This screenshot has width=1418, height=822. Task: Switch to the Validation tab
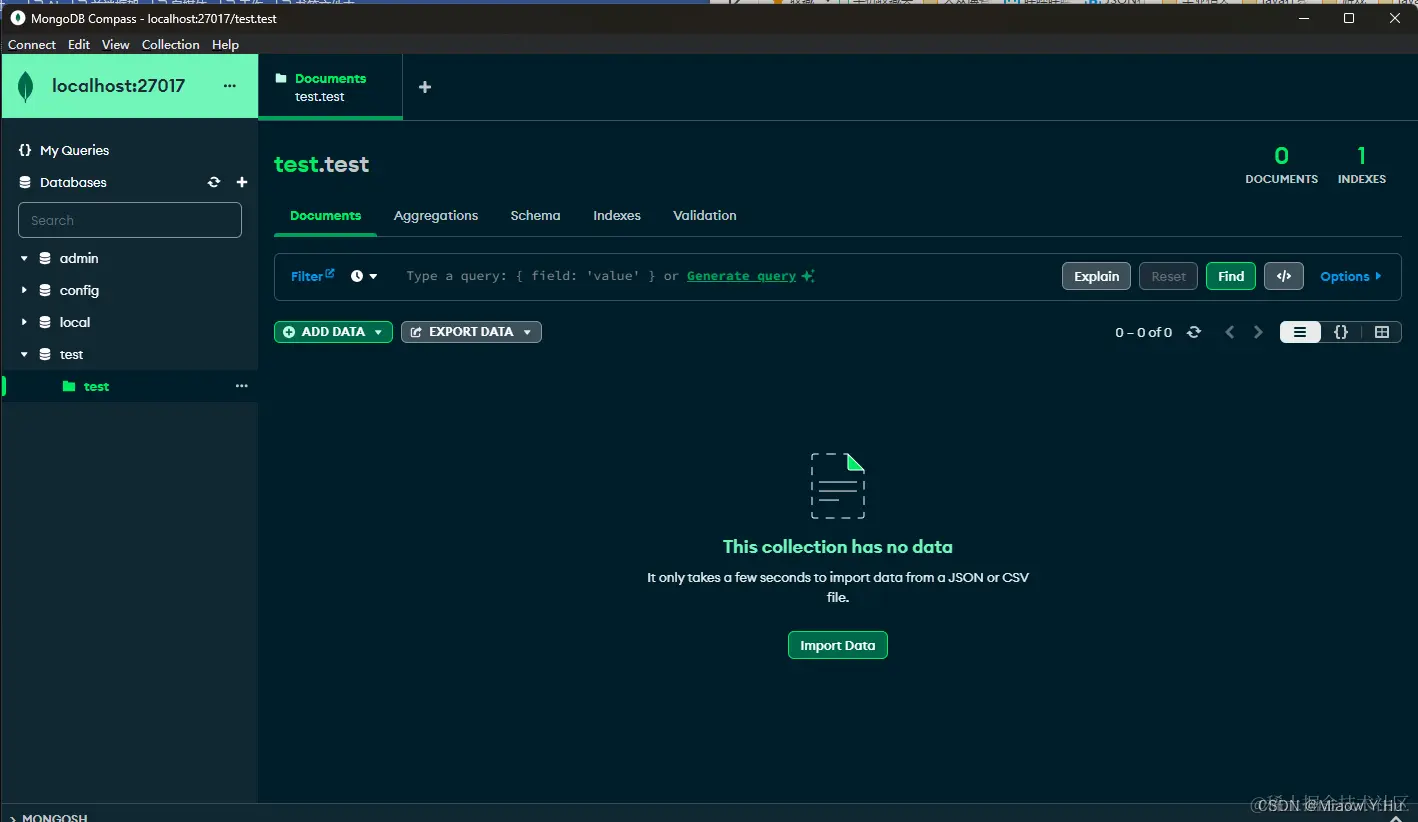click(x=705, y=215)
